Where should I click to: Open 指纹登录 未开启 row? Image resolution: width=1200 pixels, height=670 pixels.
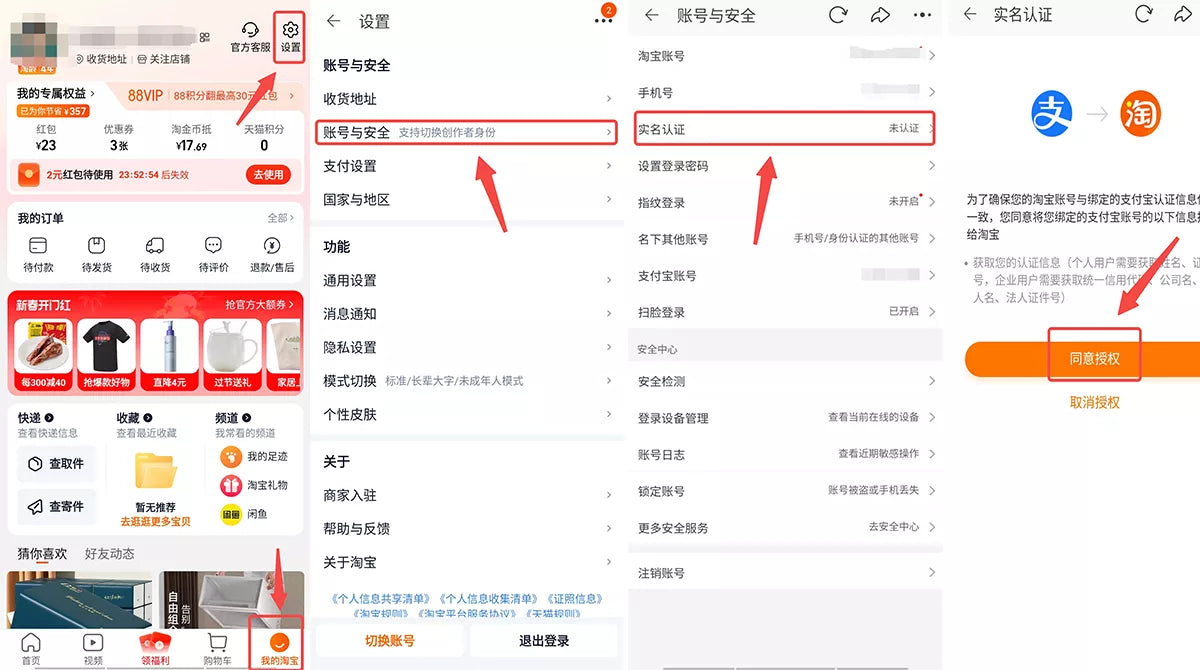point(785,202)
